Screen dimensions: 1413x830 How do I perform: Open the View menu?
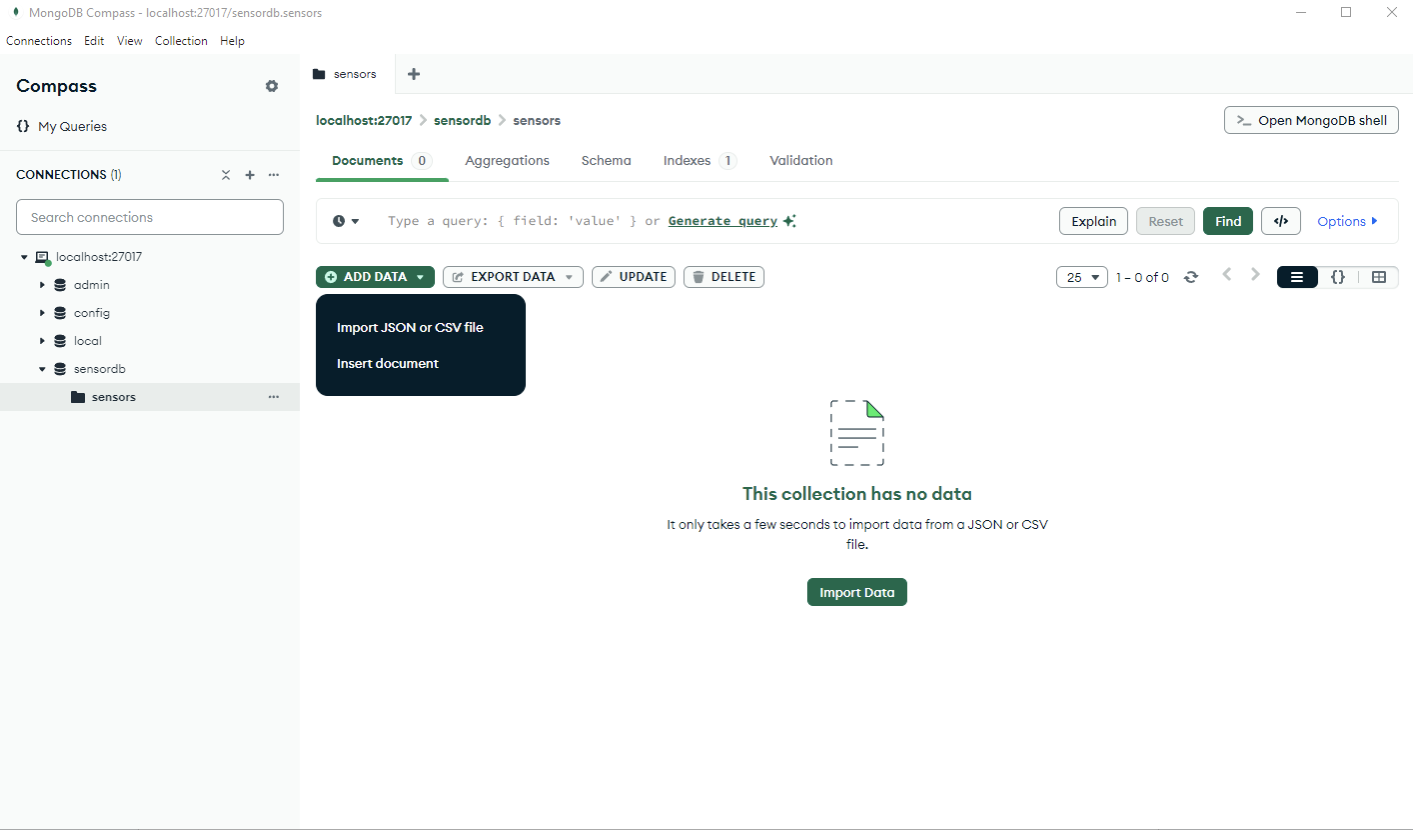[x=130, y=41]
